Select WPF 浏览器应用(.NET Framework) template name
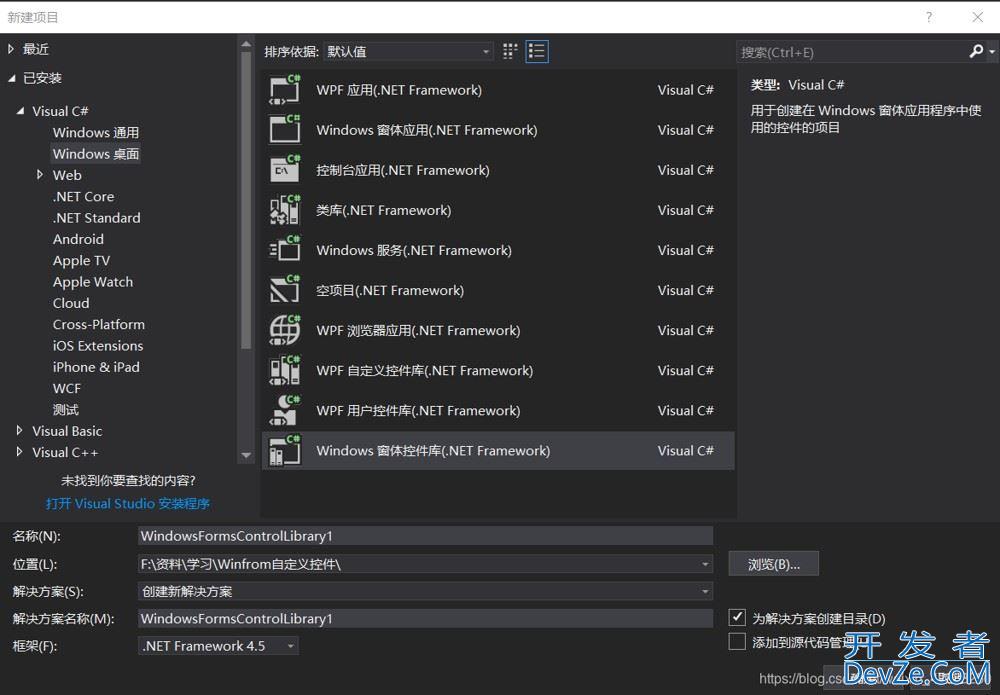 (418, 330)
